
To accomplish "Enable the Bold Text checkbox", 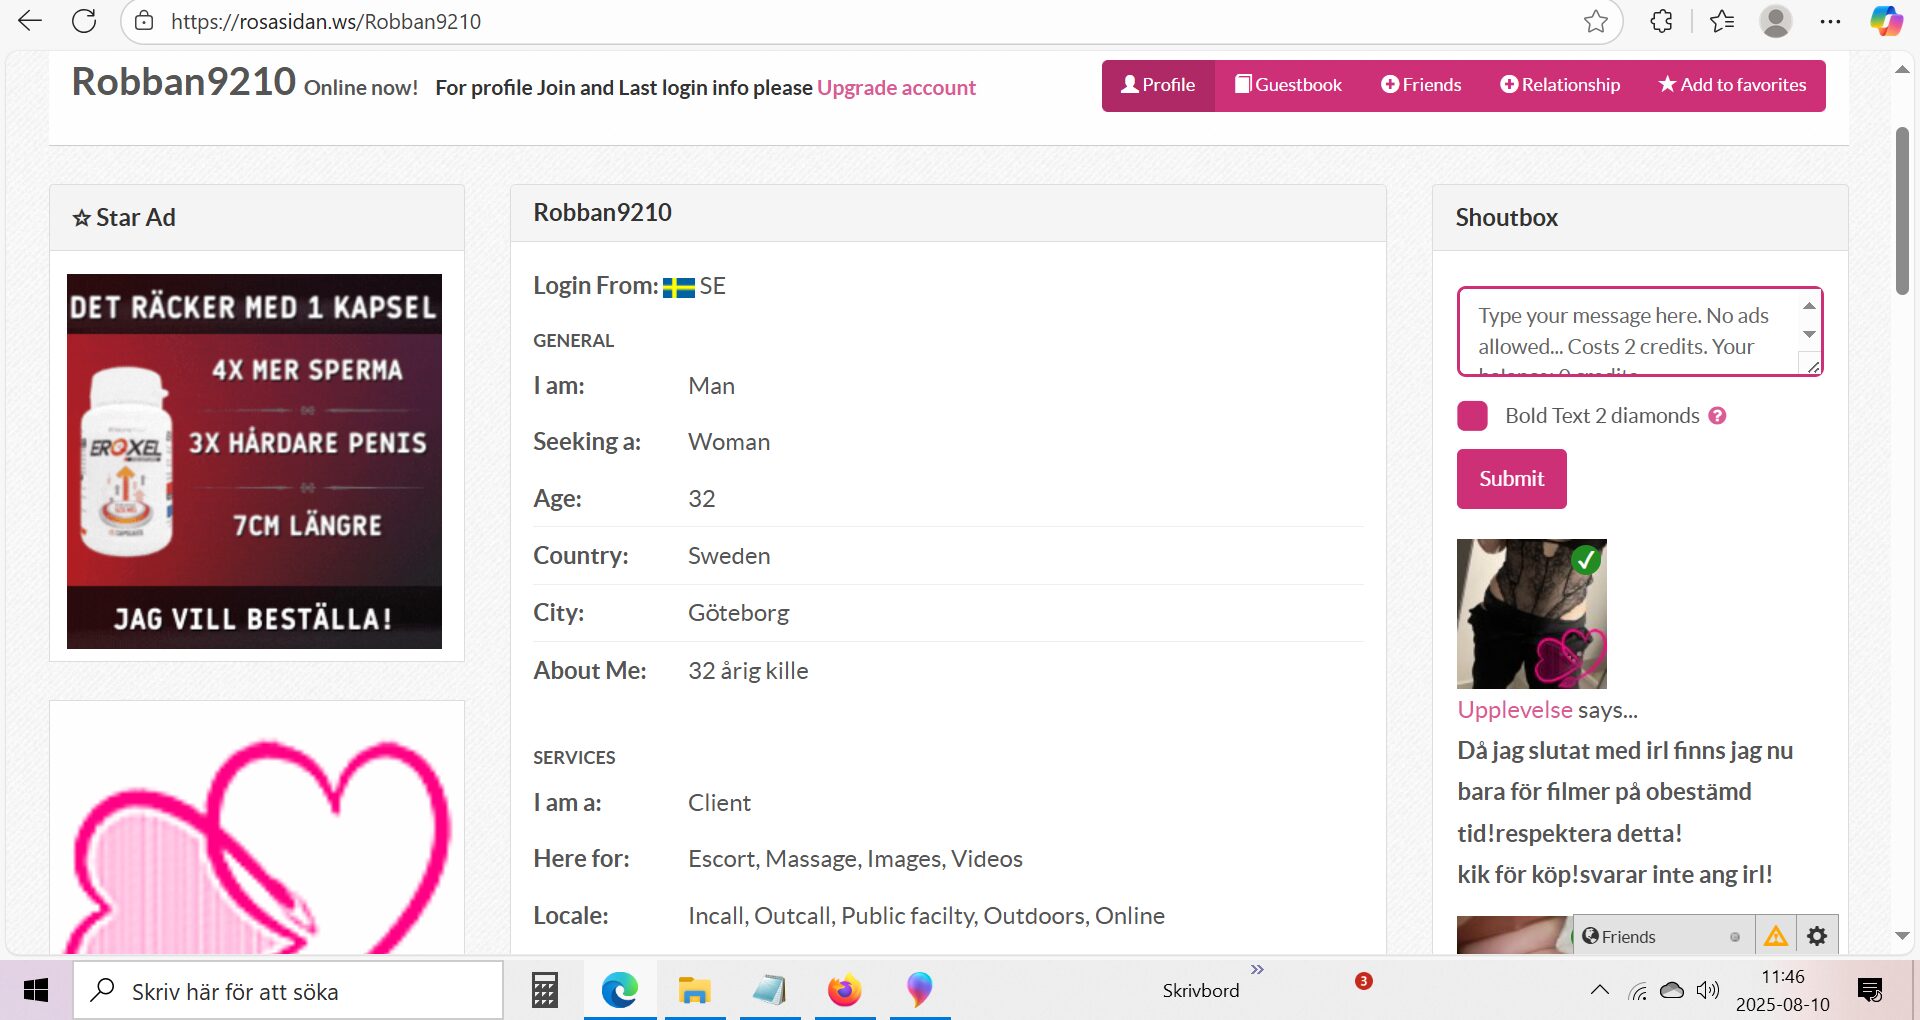I will [1472, 416].
